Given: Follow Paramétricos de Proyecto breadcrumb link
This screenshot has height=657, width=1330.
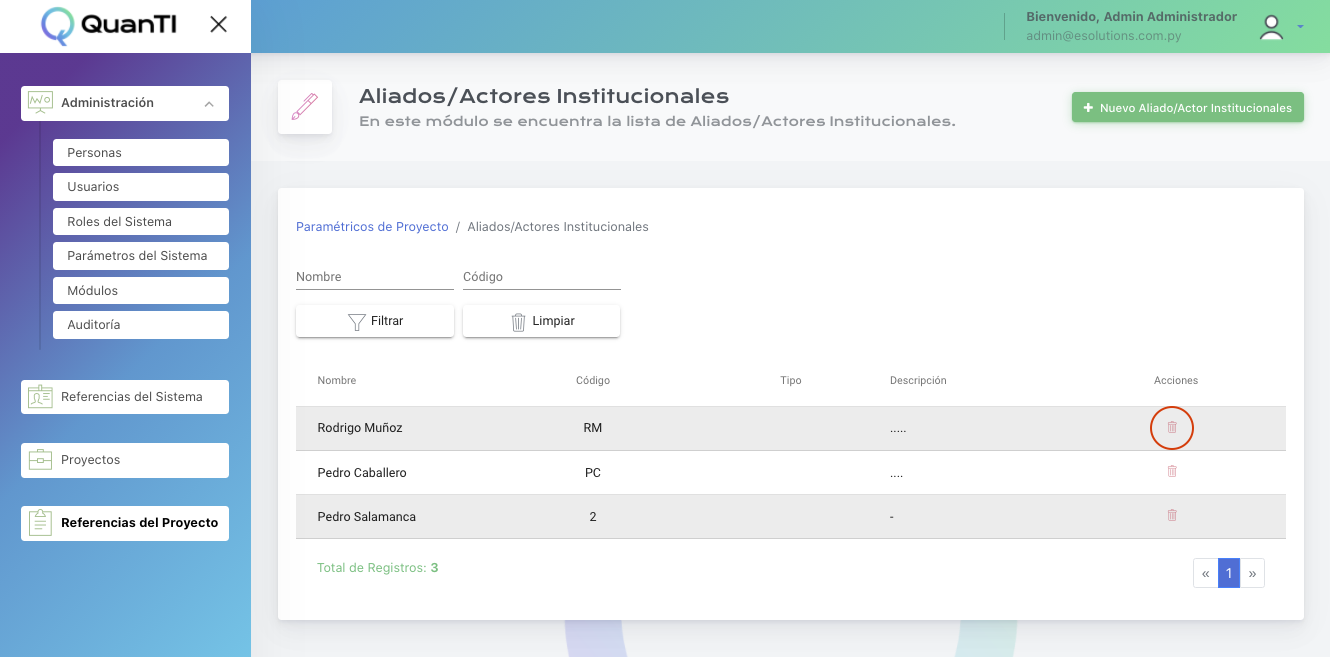Looking at the screenshot, I should (372, 227).
